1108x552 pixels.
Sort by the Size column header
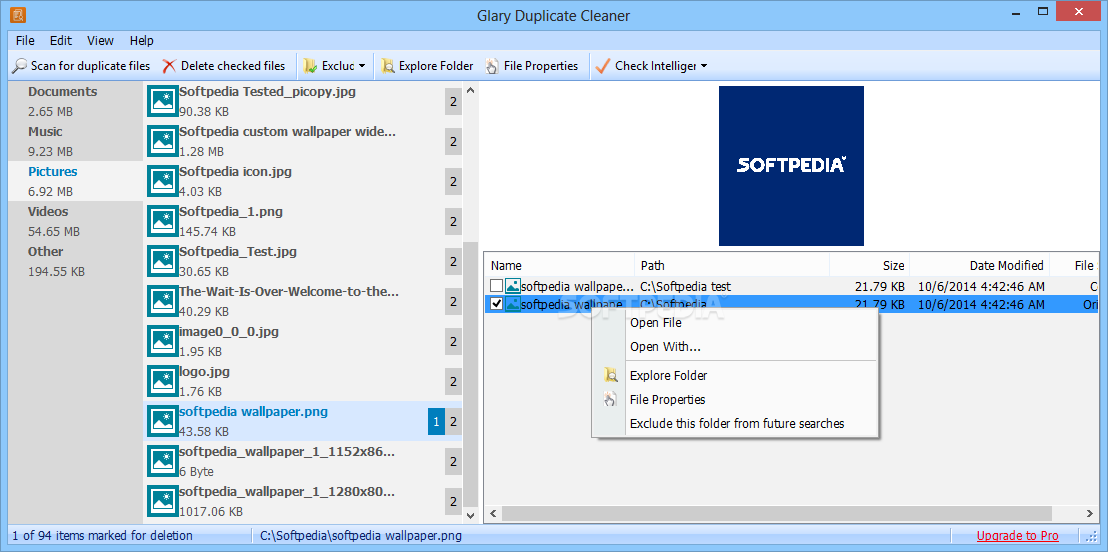[x=870, y=266]
